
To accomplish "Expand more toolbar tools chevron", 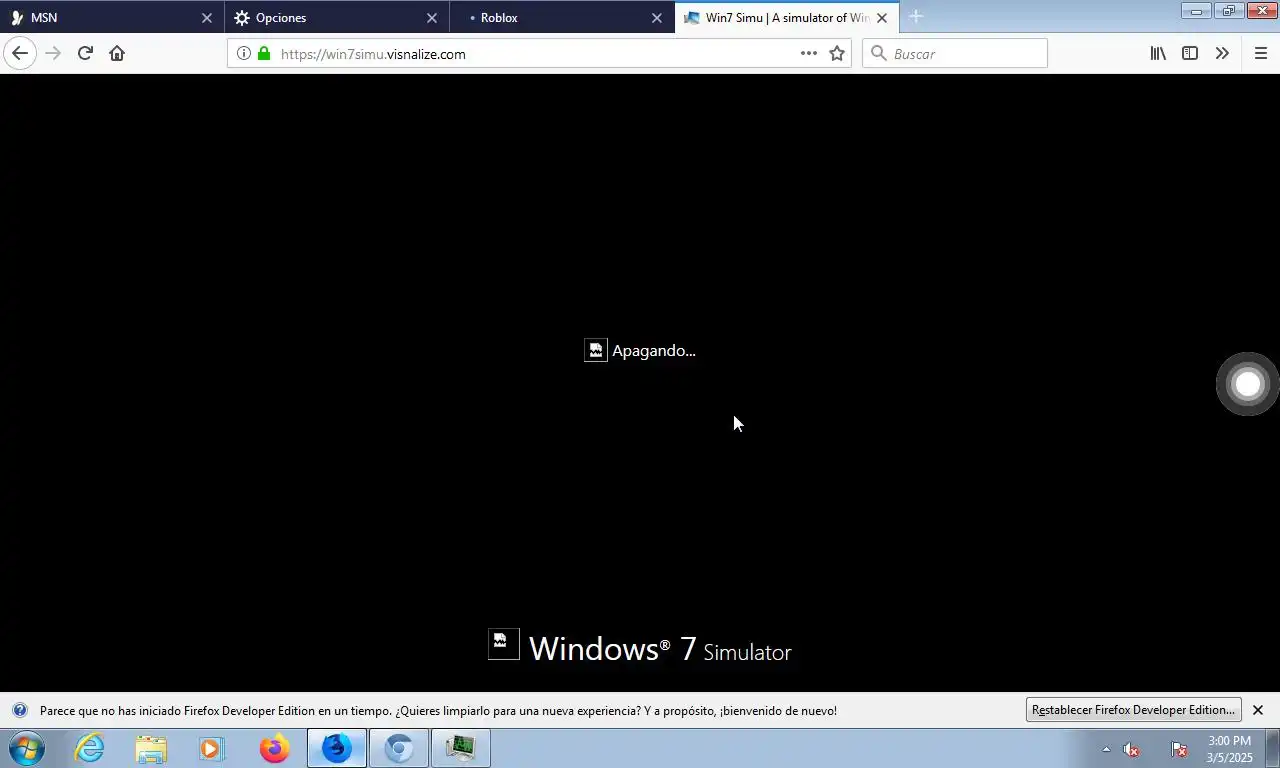I will [1222, 53].
